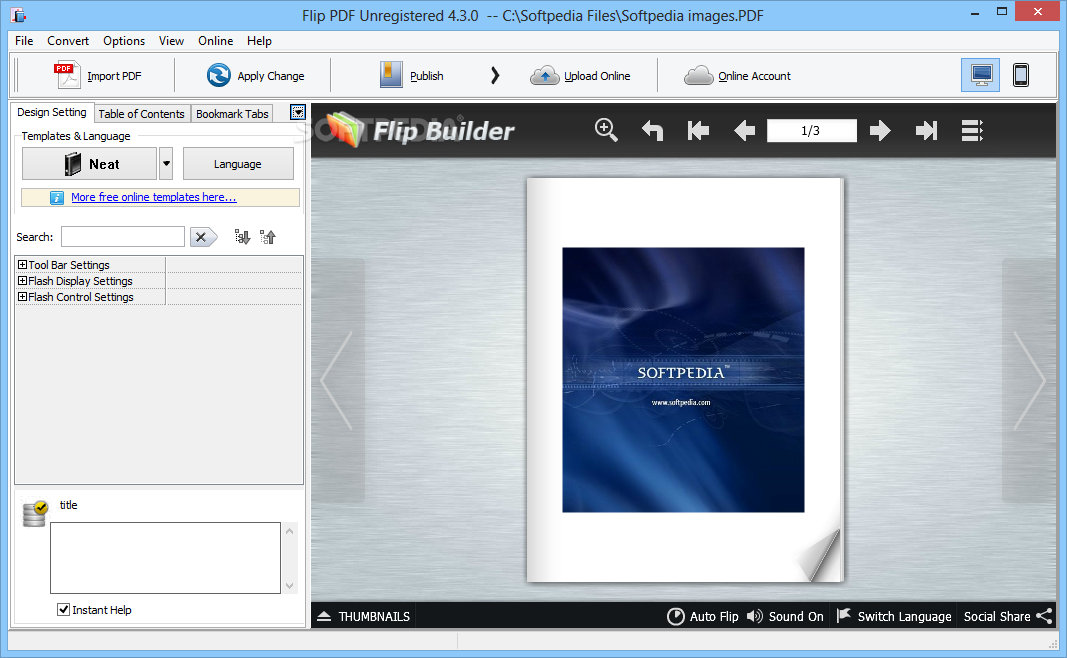Switch to Bookmark Tabs tab
Image resolution: width=1067 pixels, height=658 pixels.
232,114
